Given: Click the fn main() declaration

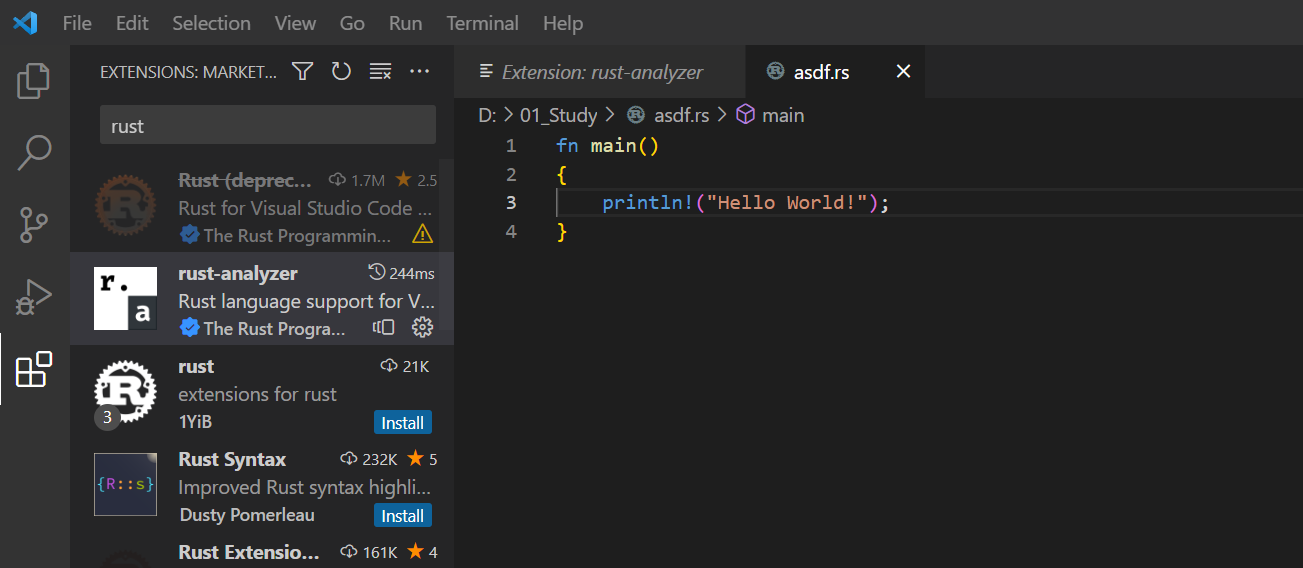Looking at the screenshot, I should [607, 146].
